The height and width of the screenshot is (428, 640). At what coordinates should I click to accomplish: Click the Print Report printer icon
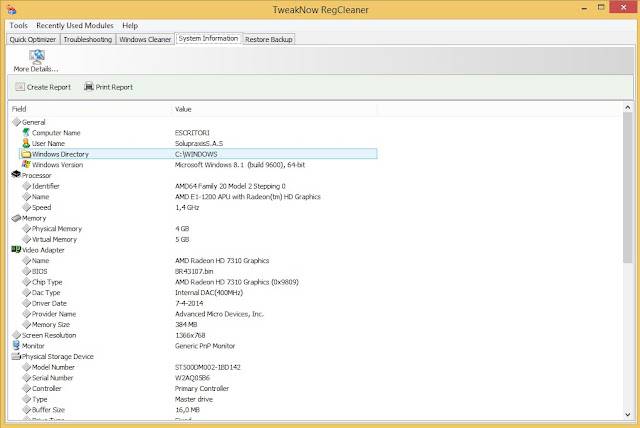[x=89, y=86]
